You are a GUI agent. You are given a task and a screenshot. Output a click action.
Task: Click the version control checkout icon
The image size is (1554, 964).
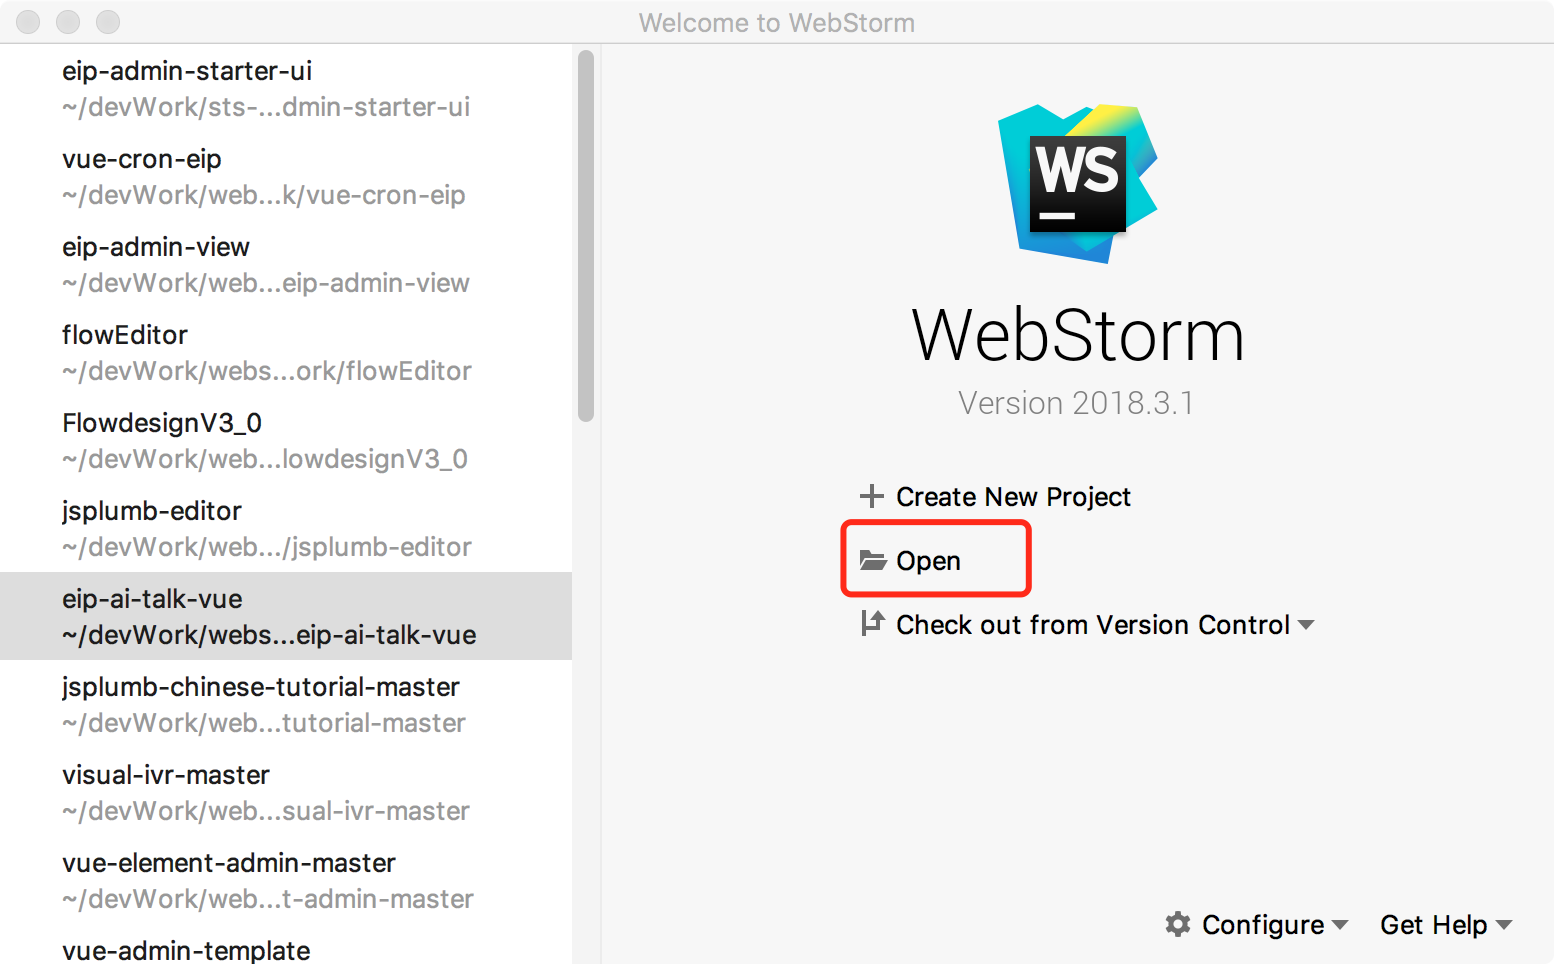(x=872, y=623)
